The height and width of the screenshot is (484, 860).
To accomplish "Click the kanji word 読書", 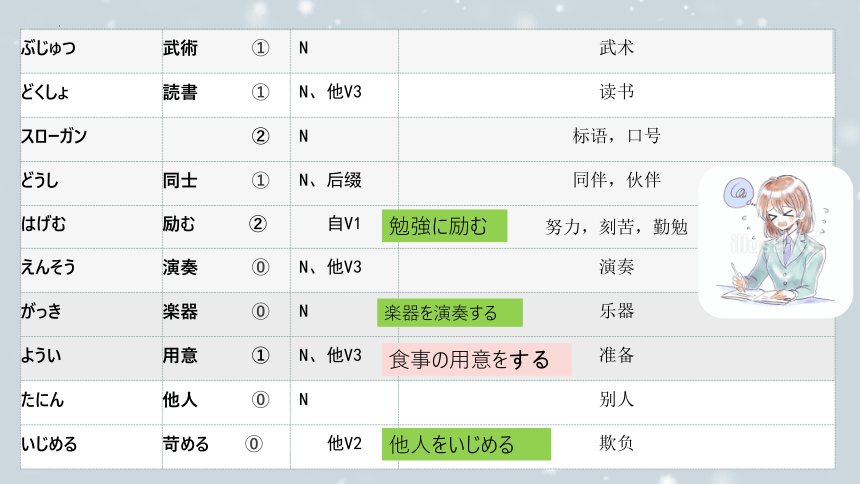I will coord(180,92).
